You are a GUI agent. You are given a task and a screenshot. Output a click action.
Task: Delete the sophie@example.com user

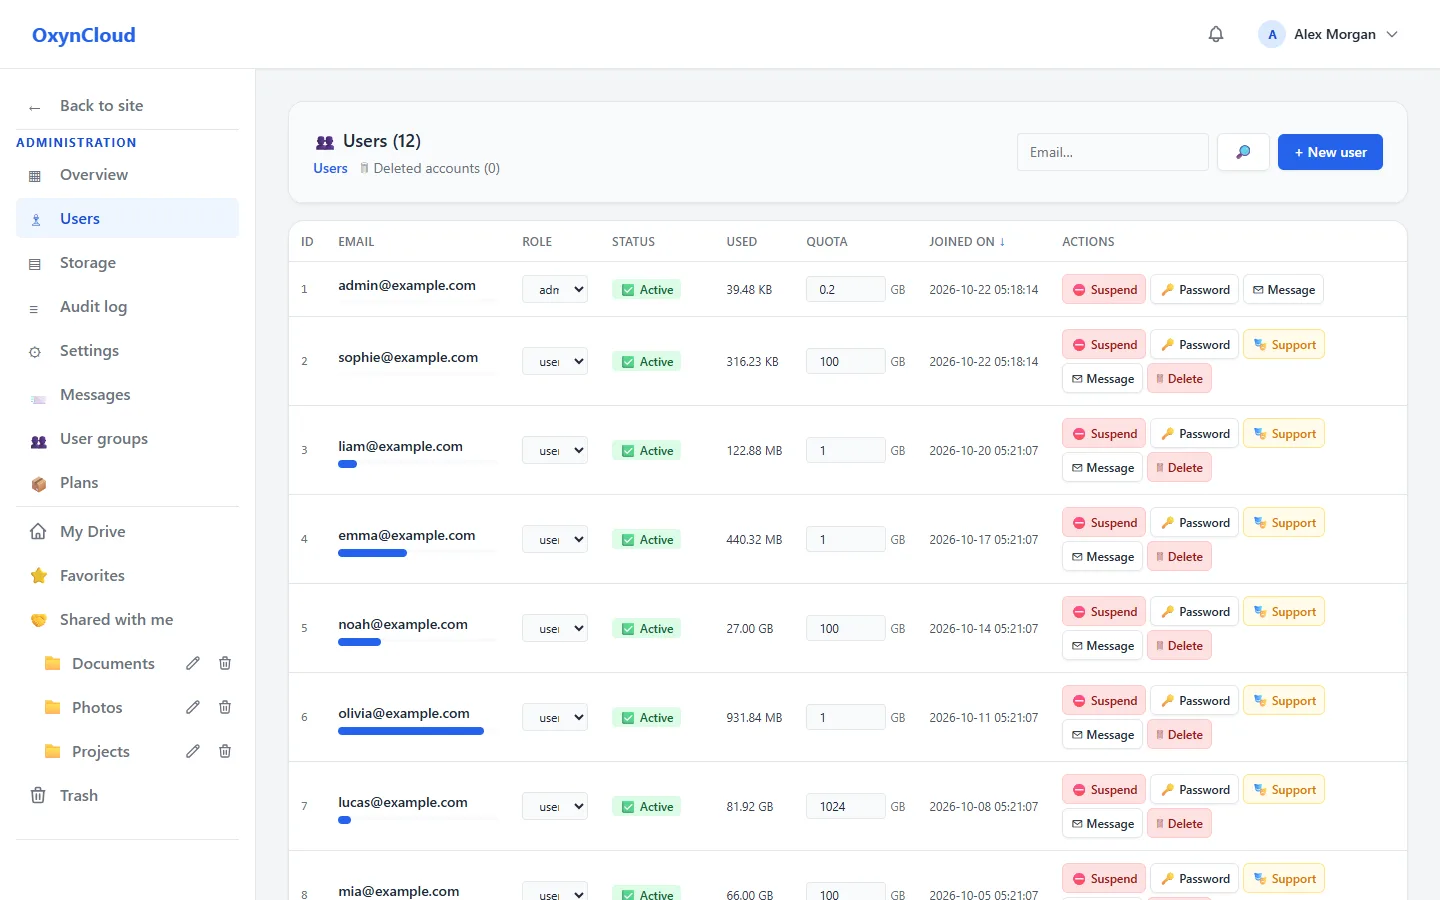(x=1179, y=379)
